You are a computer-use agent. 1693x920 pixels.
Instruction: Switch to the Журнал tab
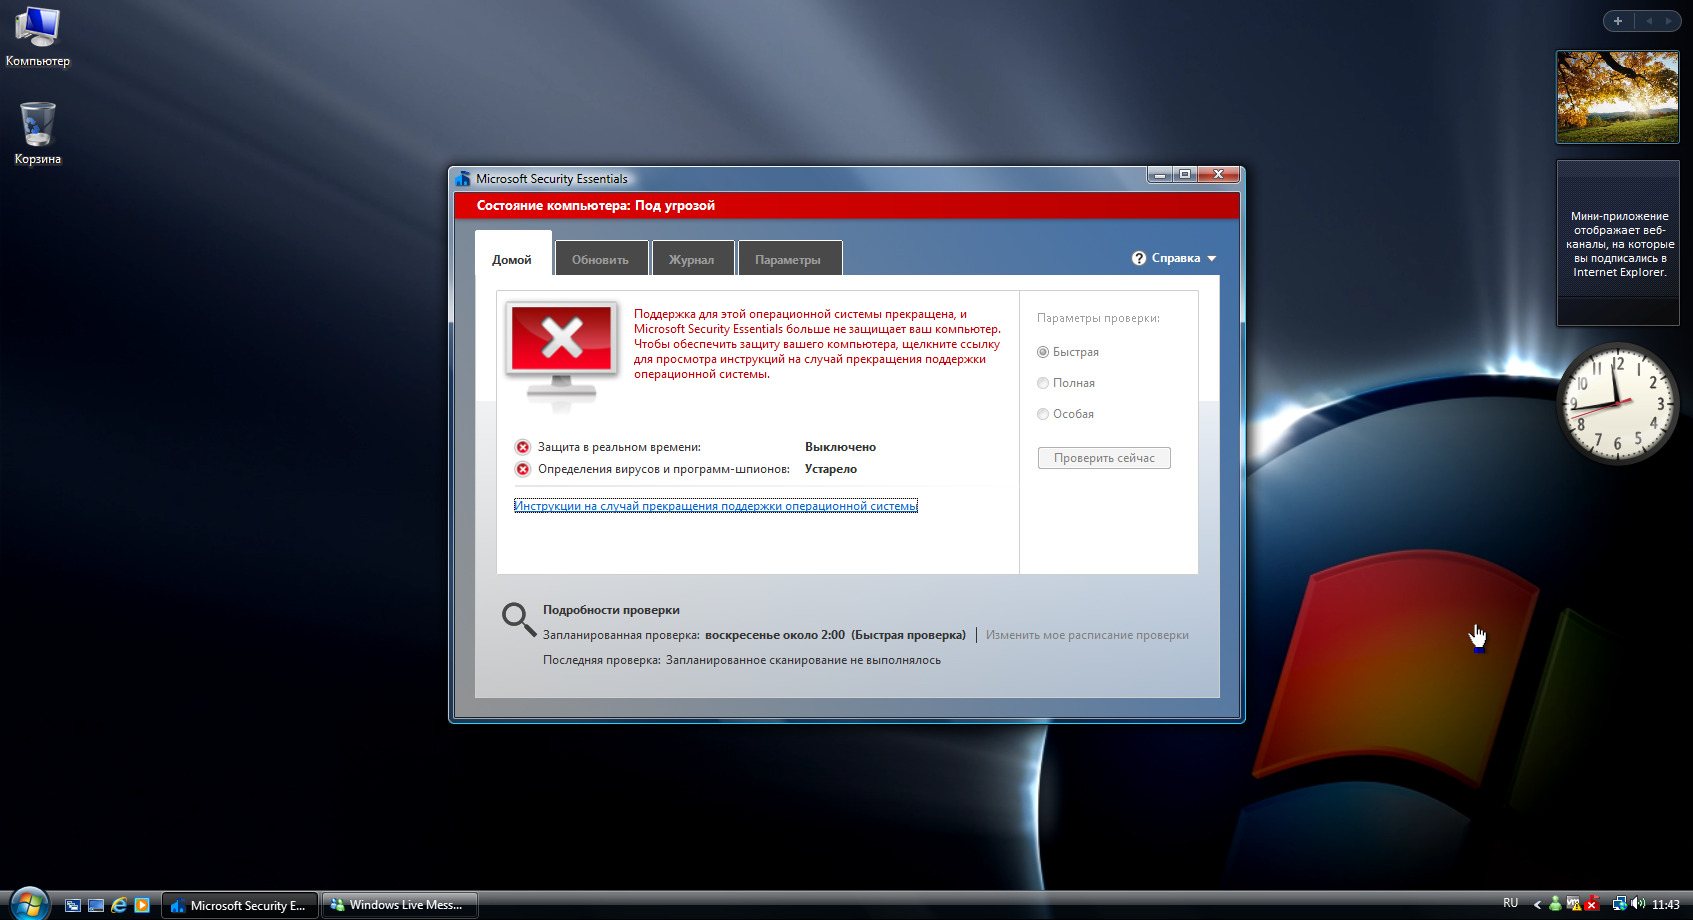(692, 259)
